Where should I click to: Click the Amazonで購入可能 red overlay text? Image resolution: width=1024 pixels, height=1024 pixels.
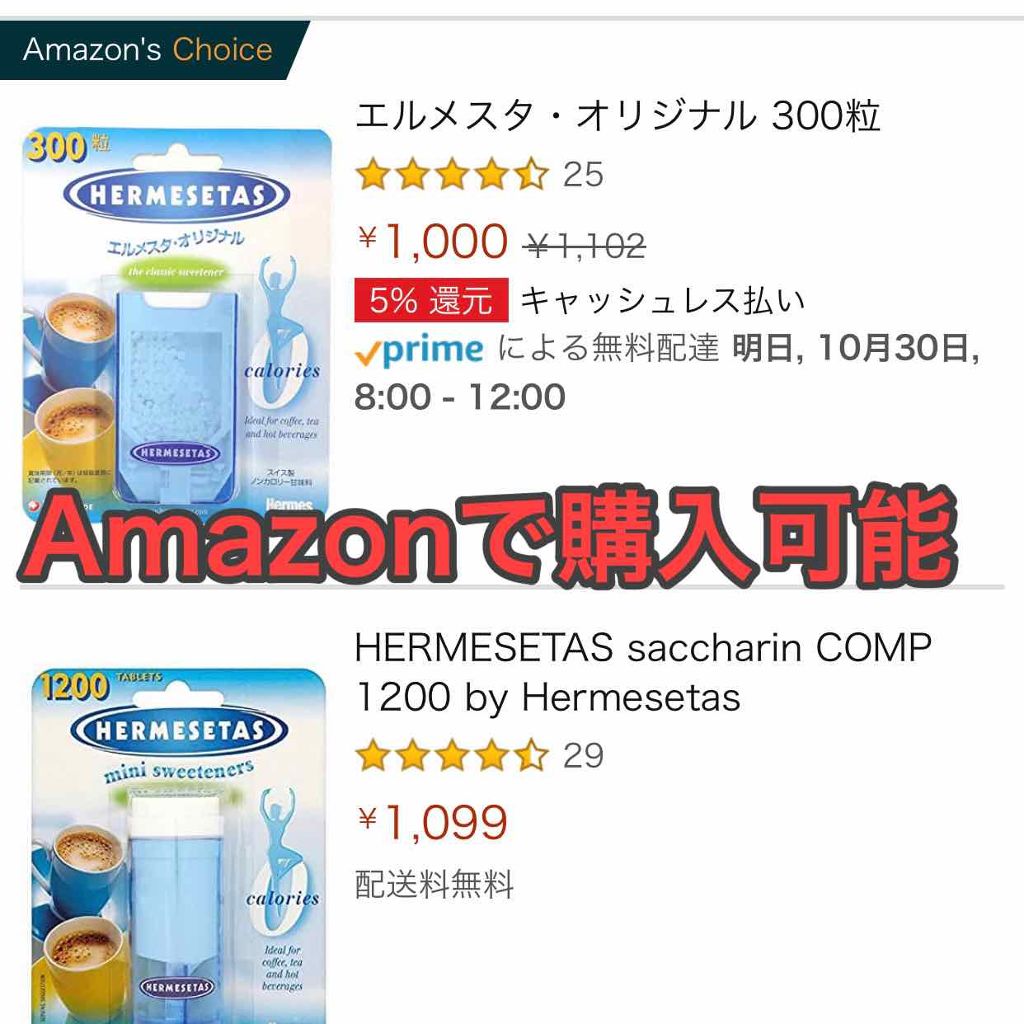click(488, 537)
